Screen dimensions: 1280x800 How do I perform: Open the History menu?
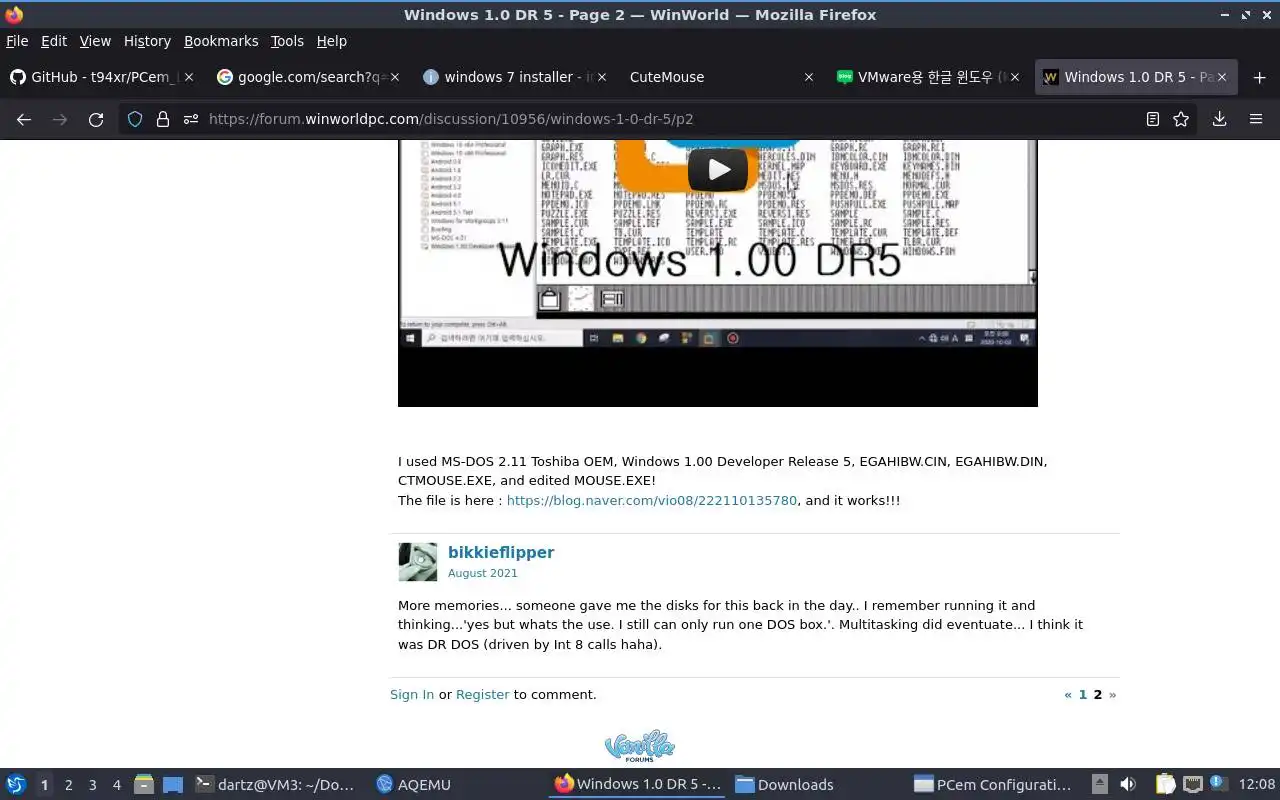coord(147,41)
